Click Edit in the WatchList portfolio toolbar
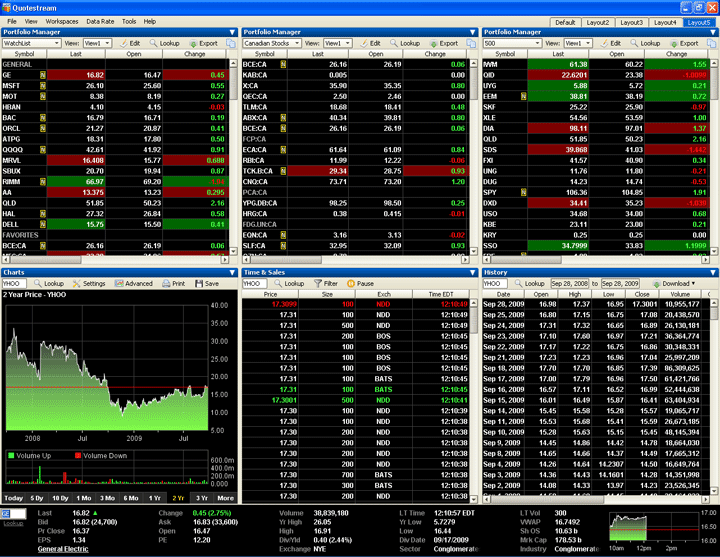The height and width of the screenshot is (557, 720). pos(129,43)
